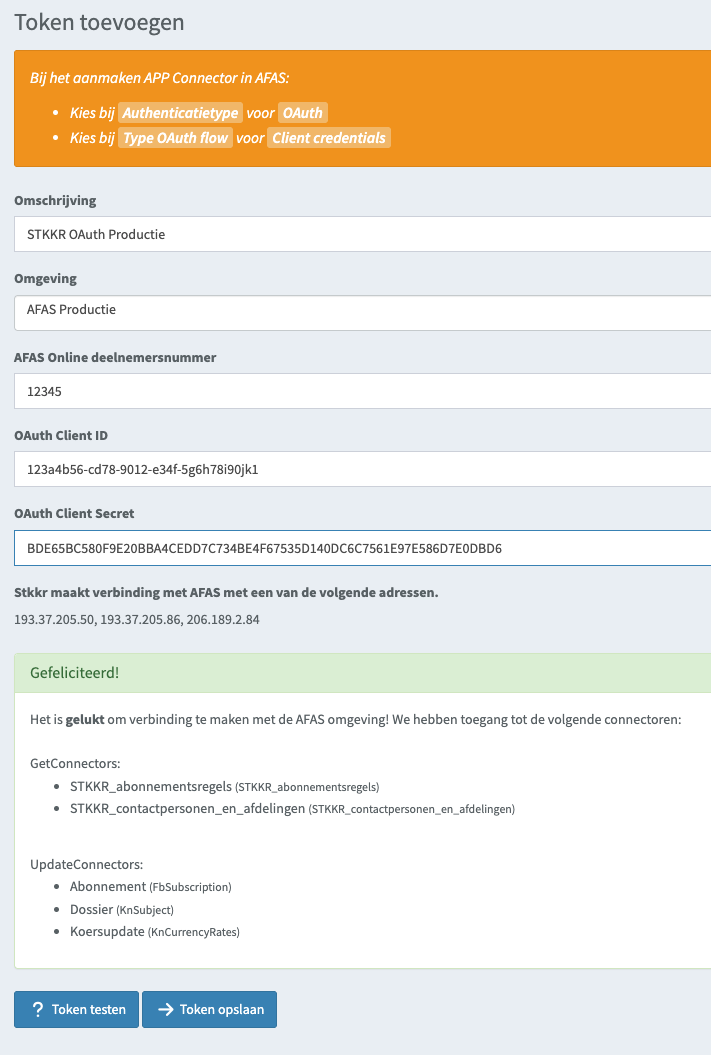Click into the OAuth Client ID field
Image resolution: width=711 pixels, height=1055 pixels.
363,469
